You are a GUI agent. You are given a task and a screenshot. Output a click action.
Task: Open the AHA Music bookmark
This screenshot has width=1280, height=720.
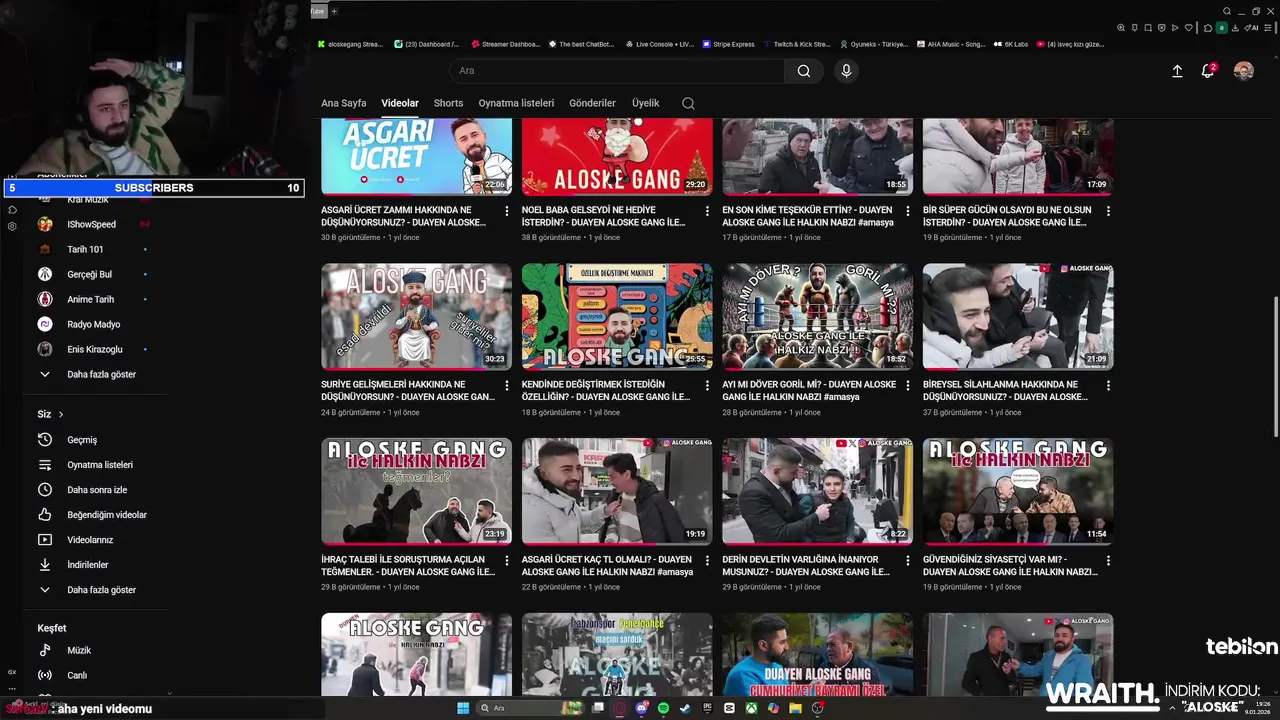pyautogui.click(x=950, y=44)
